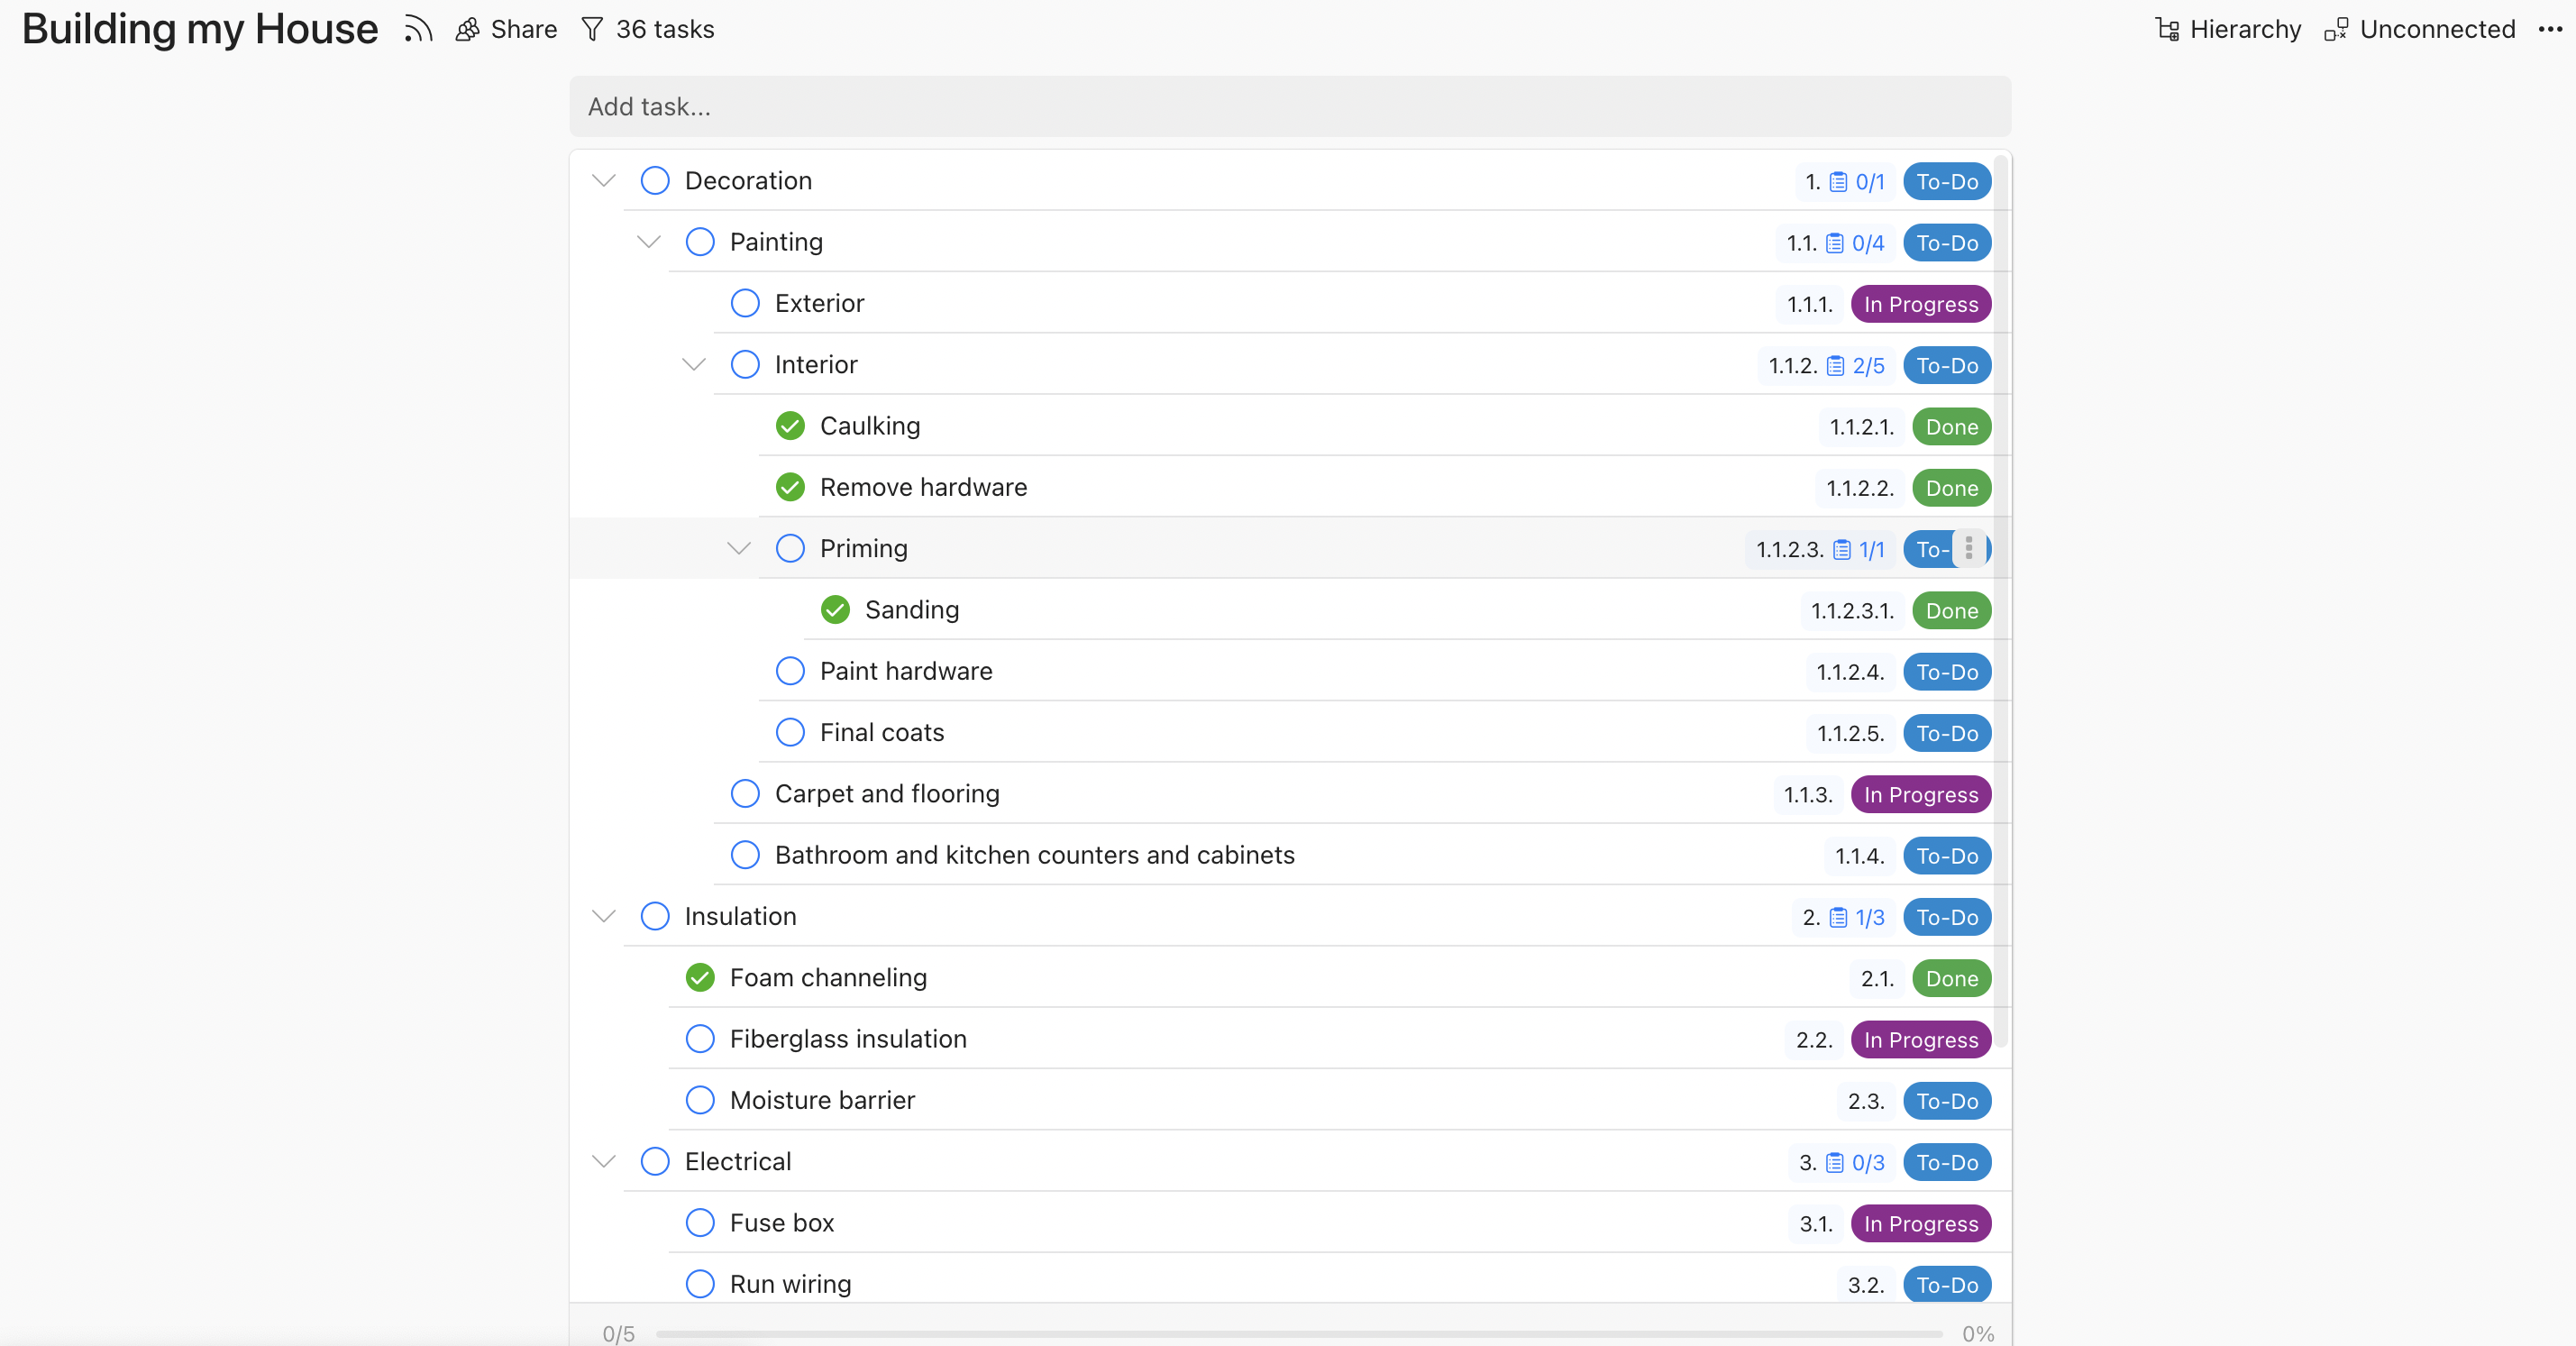The image size is (2576, 1346).
Task: Click the Hierarchy view icon
Action: [2167, 29]
